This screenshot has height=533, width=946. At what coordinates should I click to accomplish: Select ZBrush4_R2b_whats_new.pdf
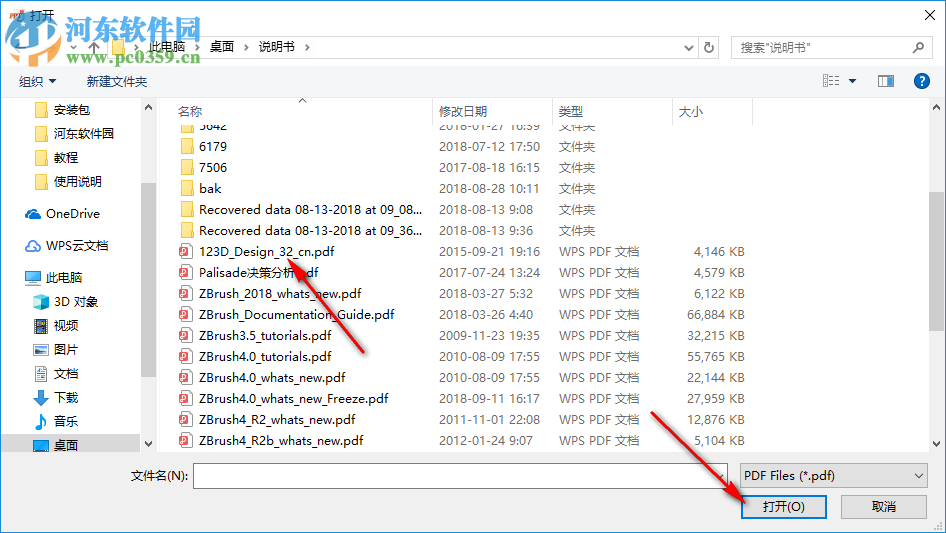pyautogui.click(x=281, y=441)
